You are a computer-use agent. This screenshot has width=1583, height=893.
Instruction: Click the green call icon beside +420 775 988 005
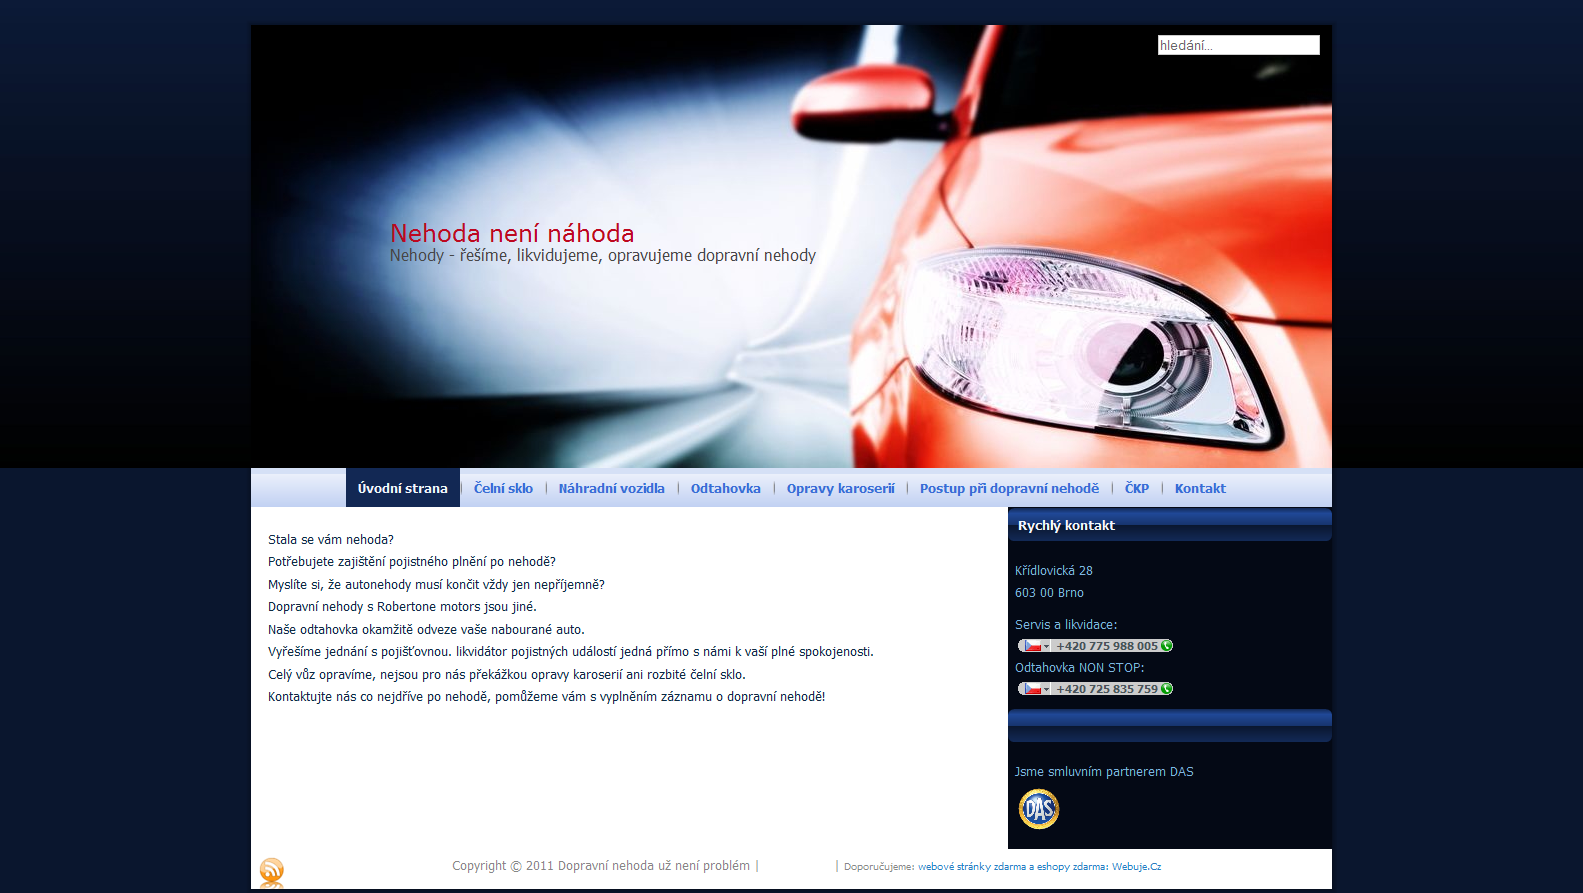pyautogui.click(x=1166, y=646)
